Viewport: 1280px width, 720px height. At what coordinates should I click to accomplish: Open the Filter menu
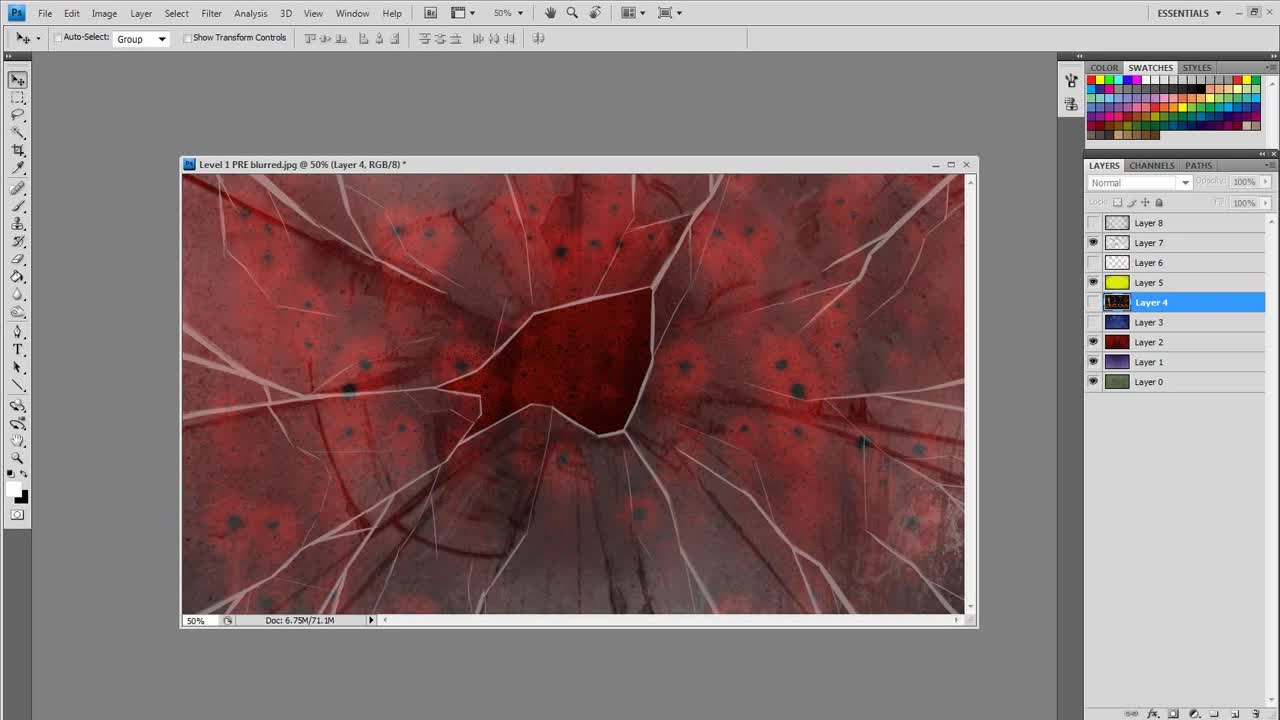tap(211, 13)
